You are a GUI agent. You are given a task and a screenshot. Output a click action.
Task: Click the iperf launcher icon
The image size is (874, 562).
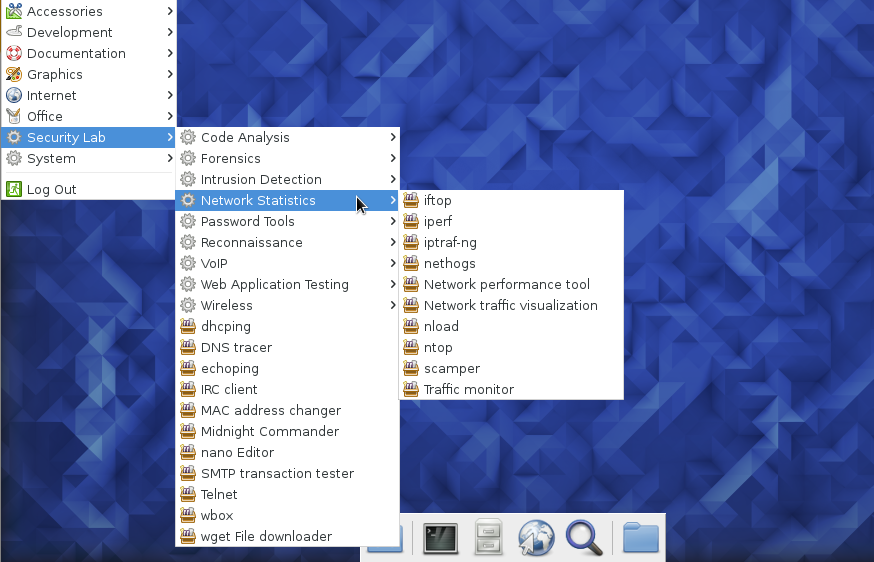411,221
